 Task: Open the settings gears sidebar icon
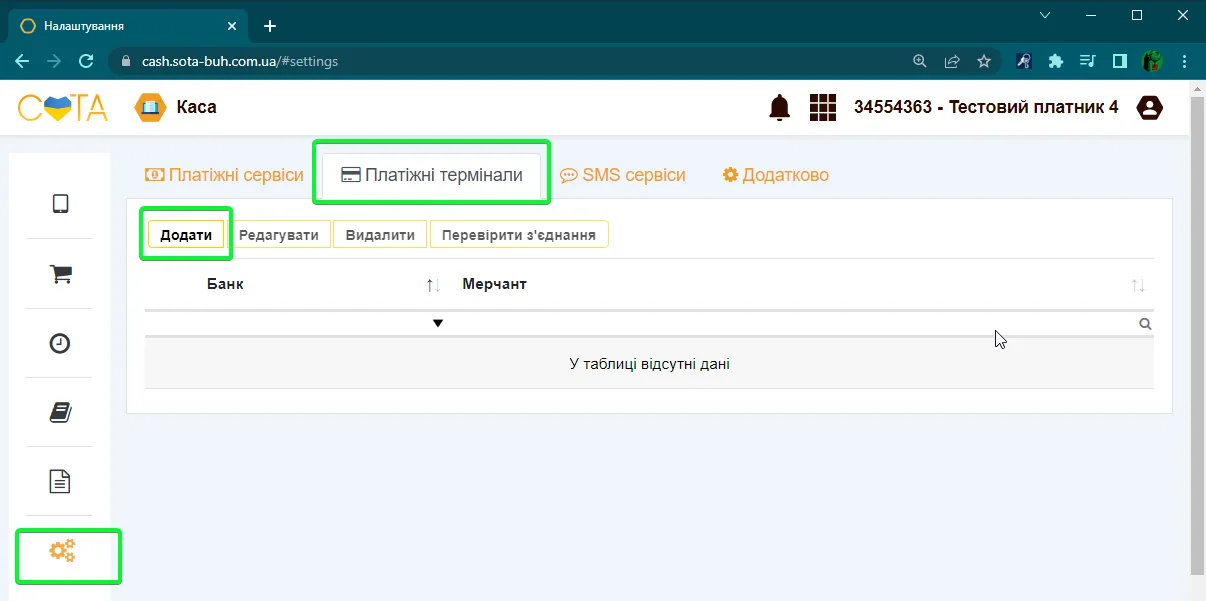click(63, 550)
